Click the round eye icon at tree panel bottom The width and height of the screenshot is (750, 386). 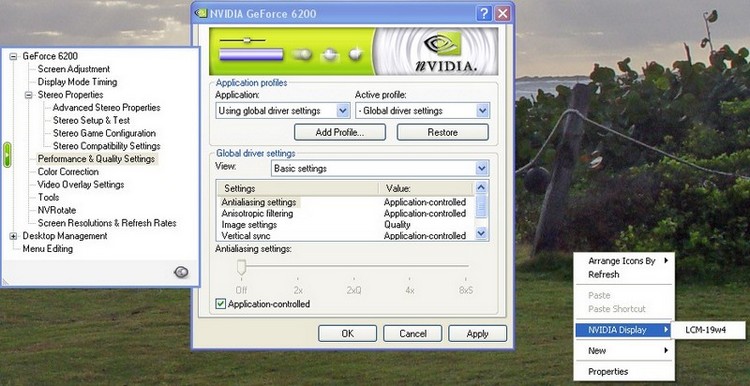click(181, 272)
